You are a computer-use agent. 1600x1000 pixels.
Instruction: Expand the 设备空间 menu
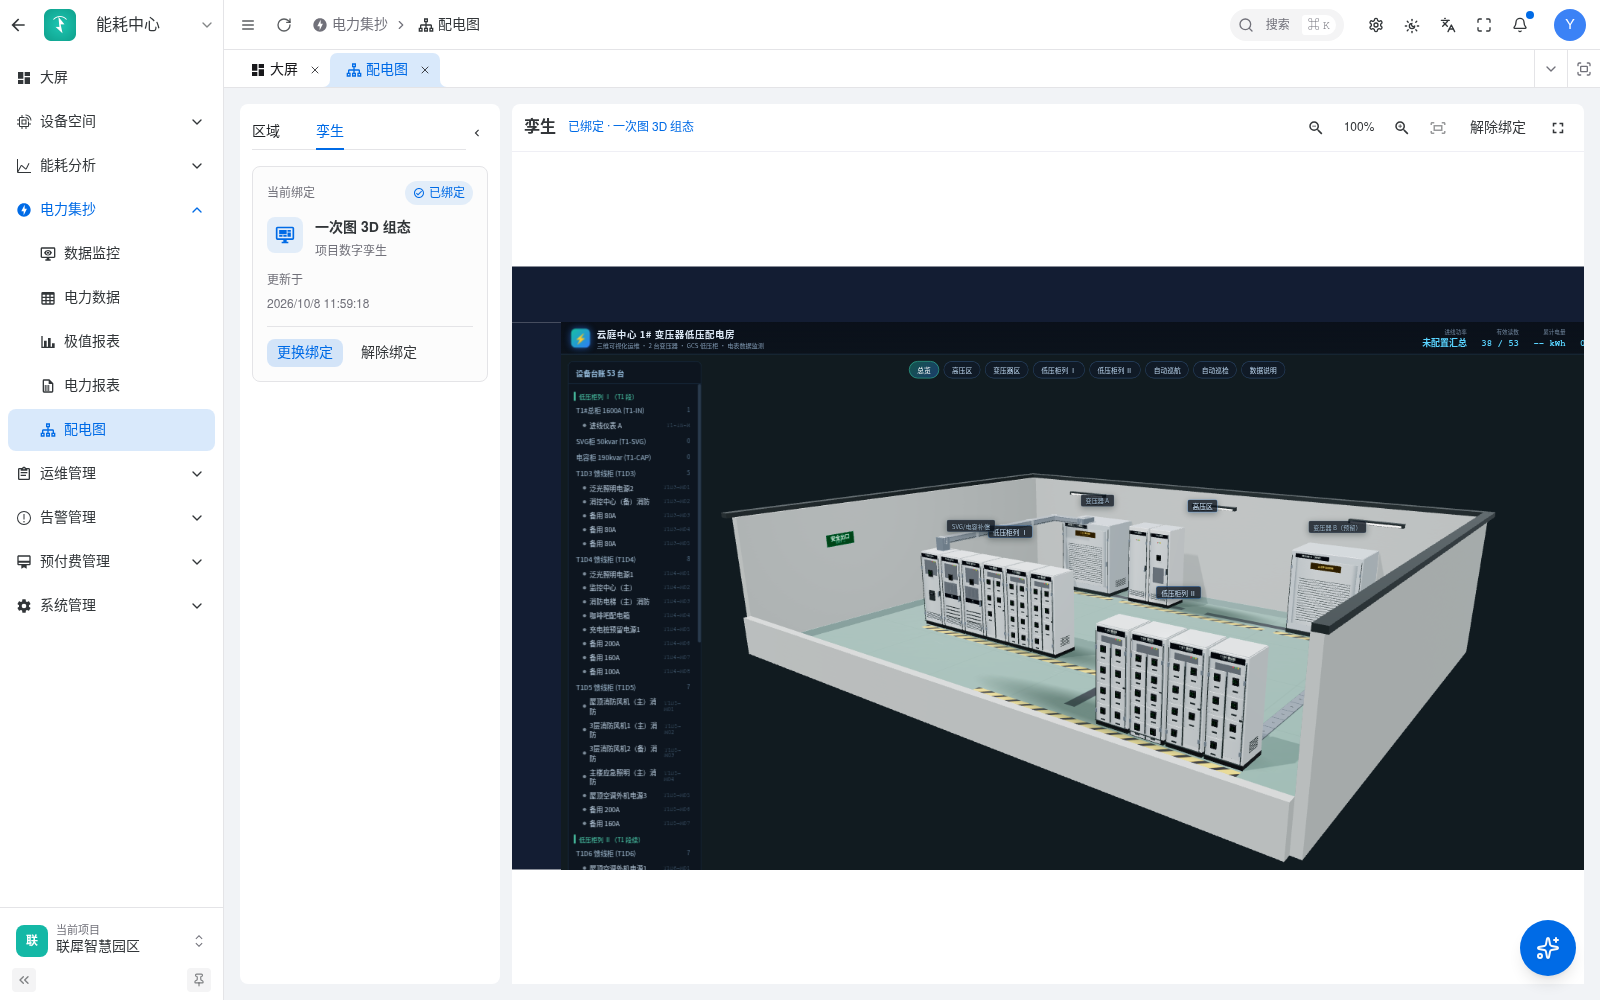112,121
